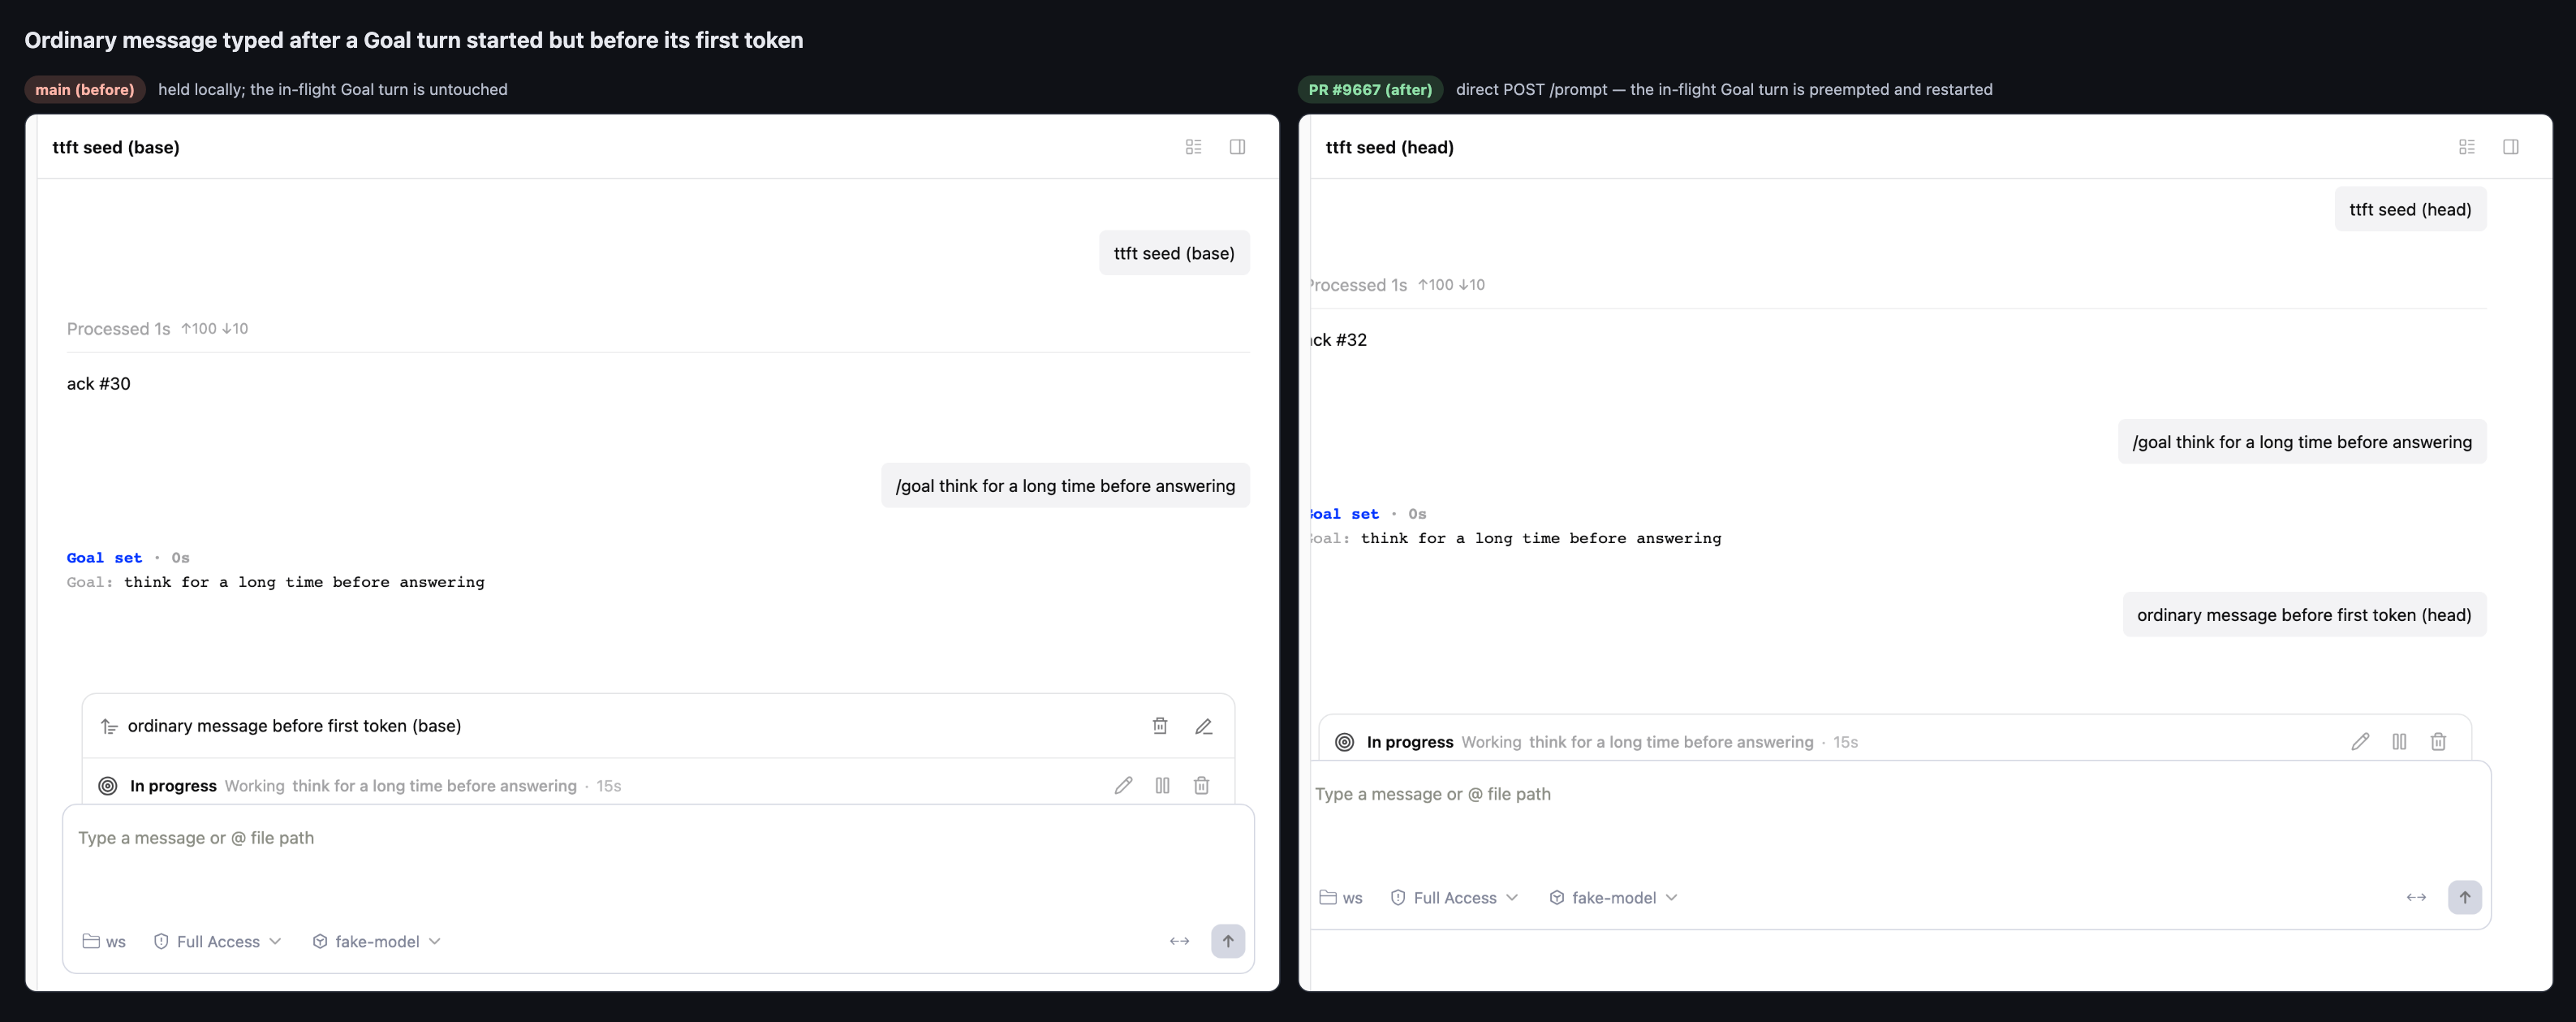Click 'Goal: think for a long time' line in base panel
Image resolution: width=2576 pixels, height=1022 pixels.
click(276, 582)
